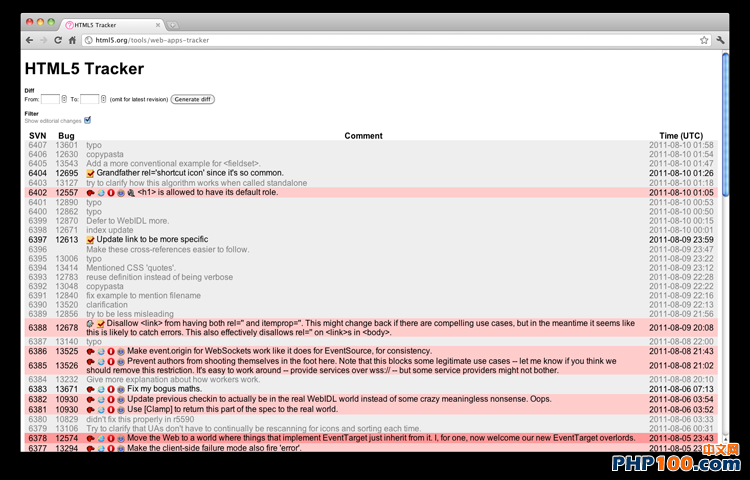Screen dimensions: 750x480
Task: Click the page's vertical scrollbar thumb
Action: (x=725, y=124)
